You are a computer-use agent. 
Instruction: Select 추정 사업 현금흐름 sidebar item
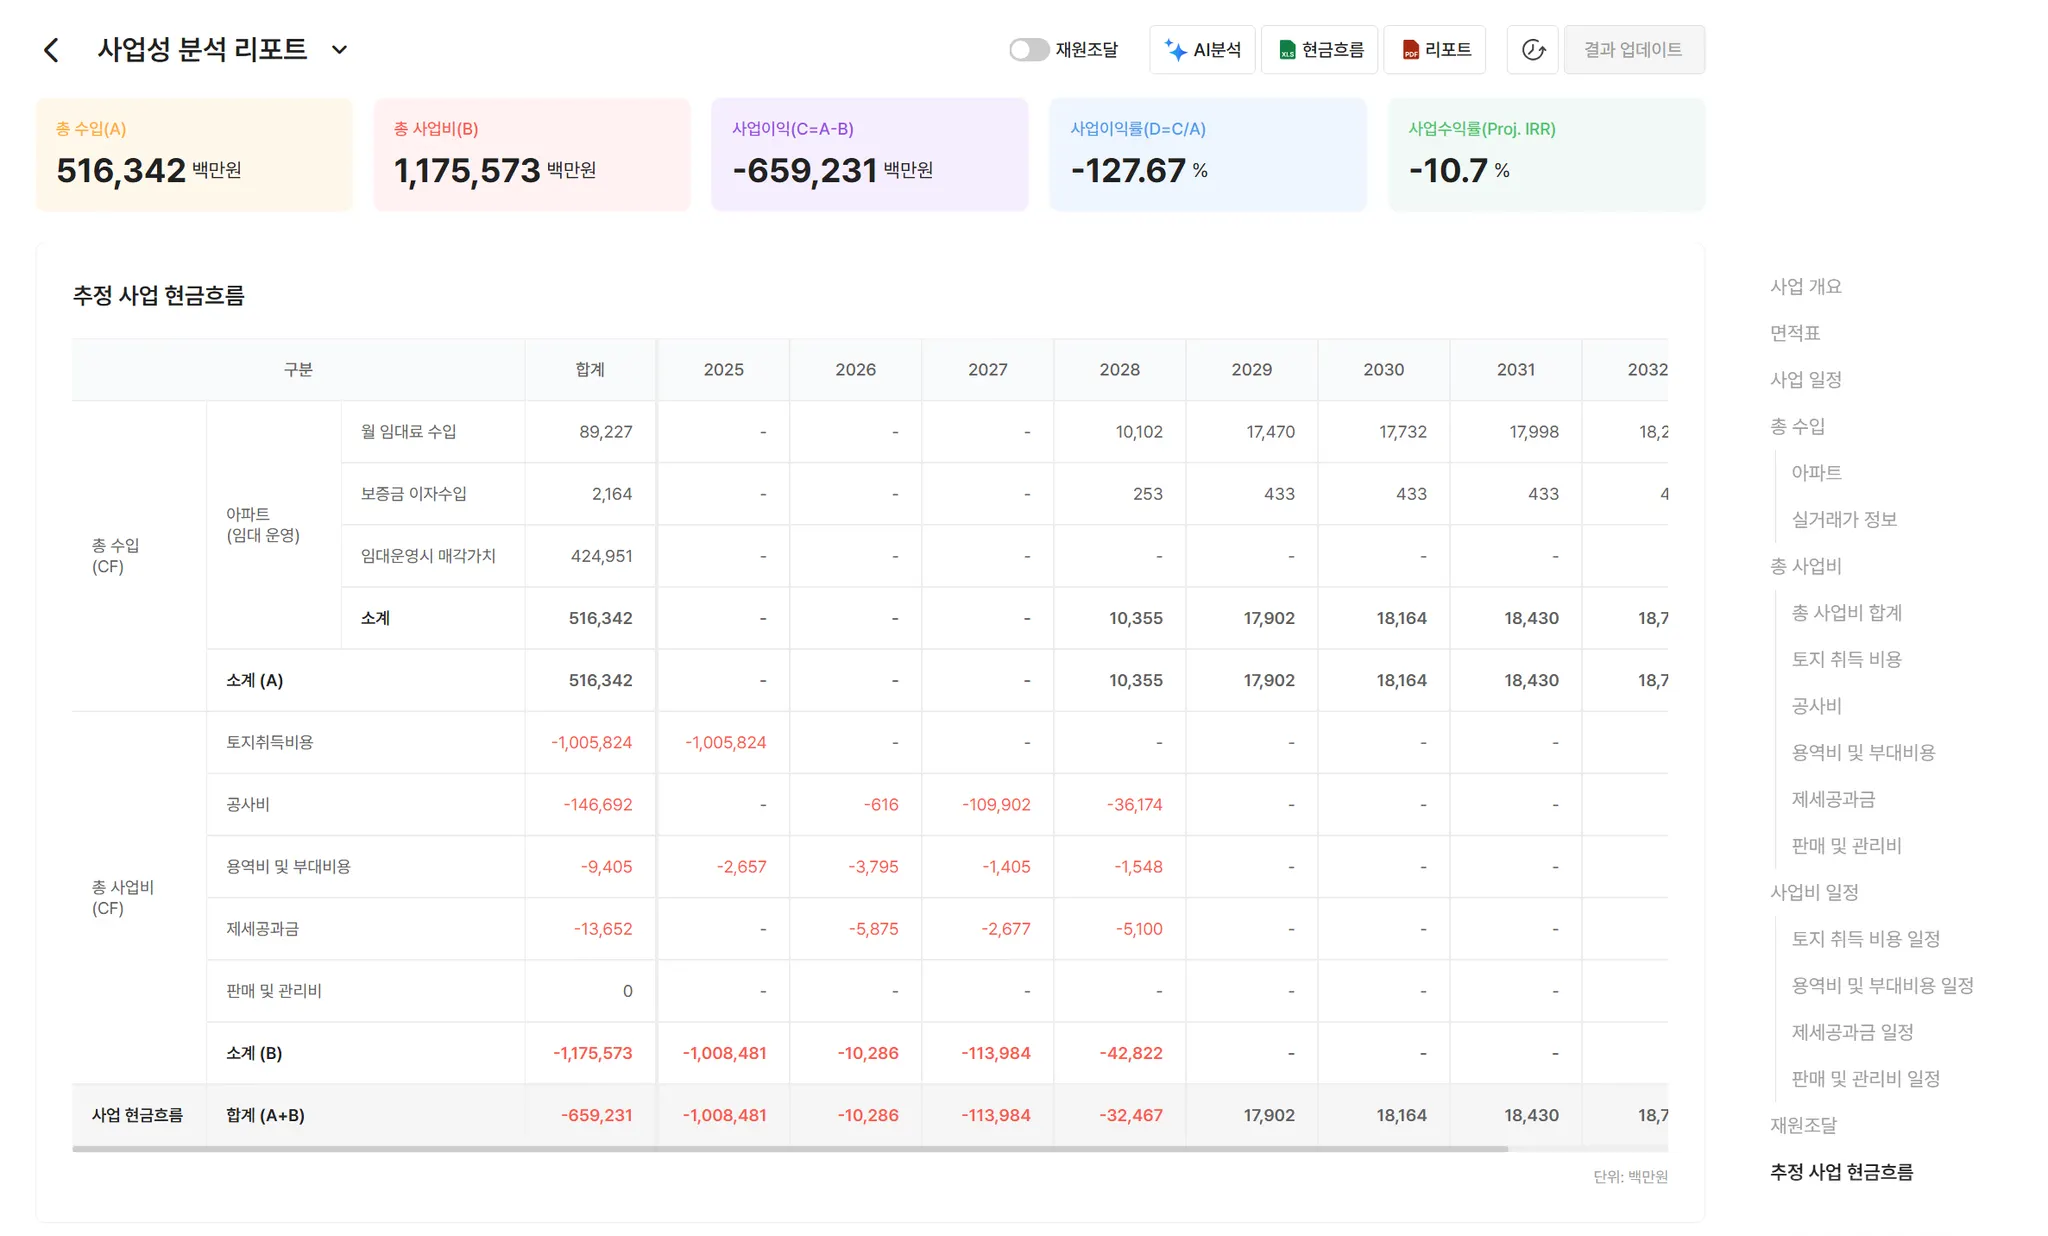click(x=1841, y=1172)
